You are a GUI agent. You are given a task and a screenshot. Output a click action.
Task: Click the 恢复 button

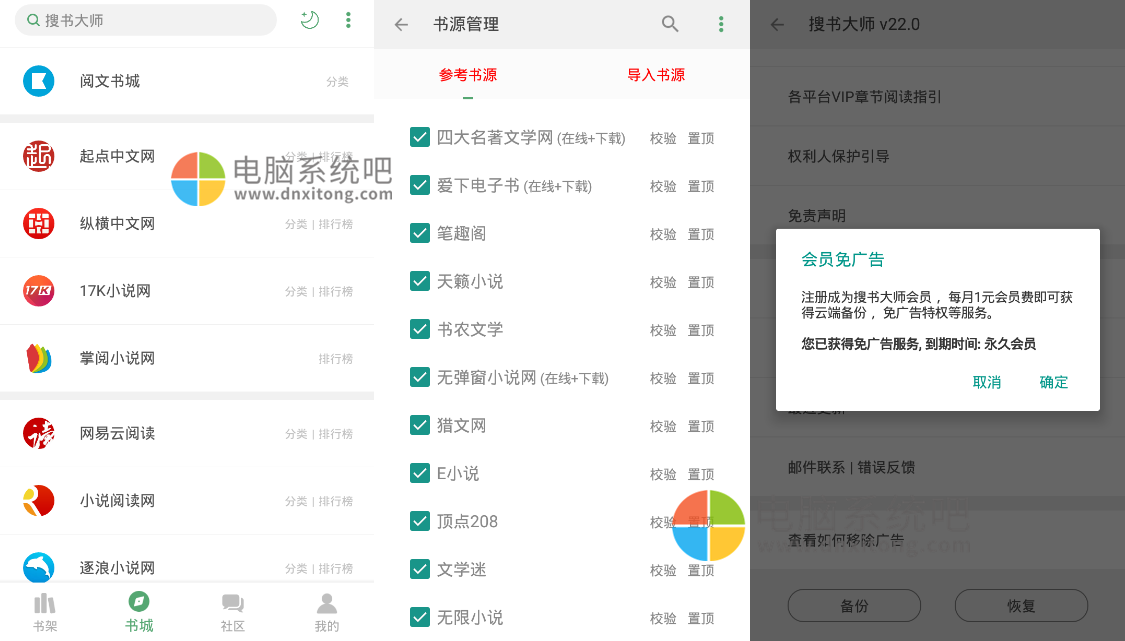(x=1021, y=606)
